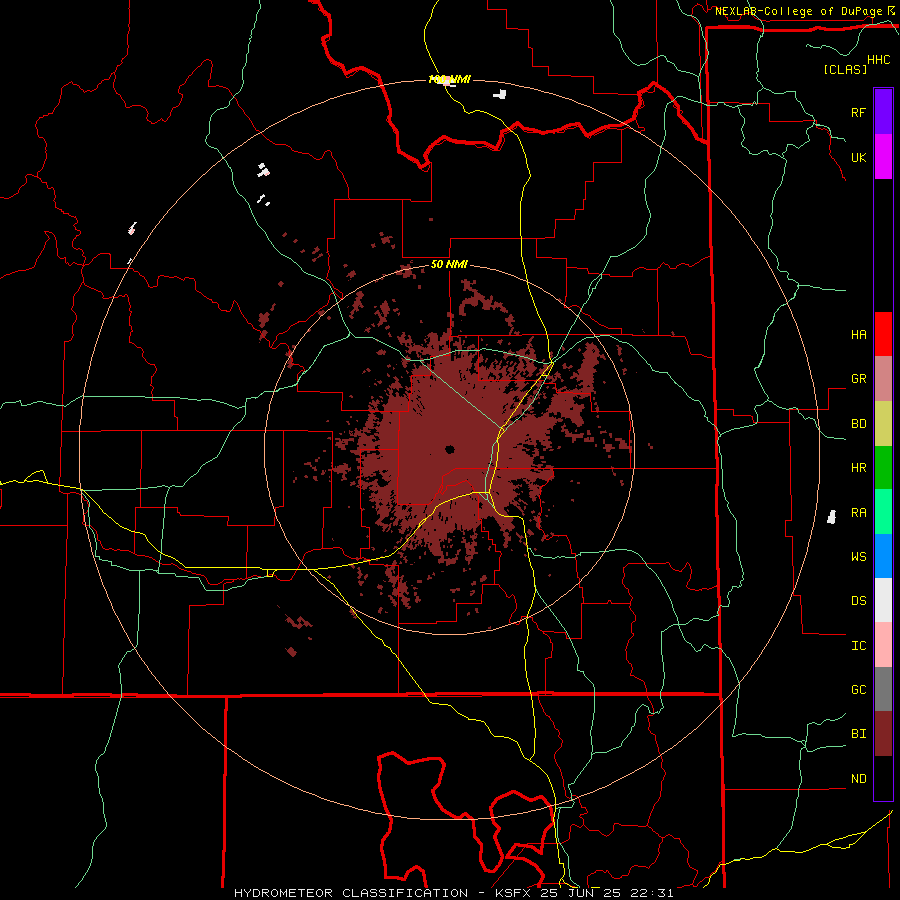This screenshot has height=900, width=900.
Task: Click the BI legend label
Action: coord(858,734)
